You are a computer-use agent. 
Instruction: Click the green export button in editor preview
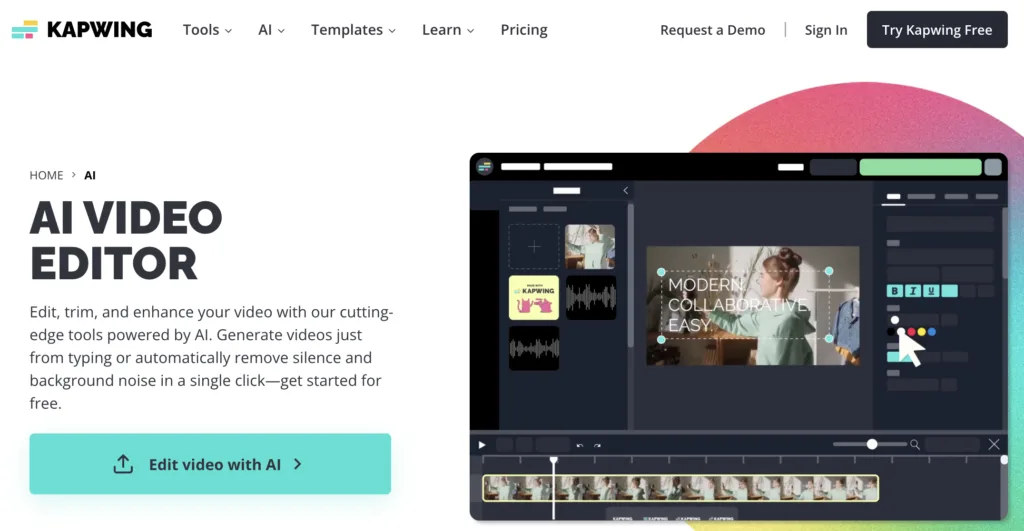(x=920, y=167)
